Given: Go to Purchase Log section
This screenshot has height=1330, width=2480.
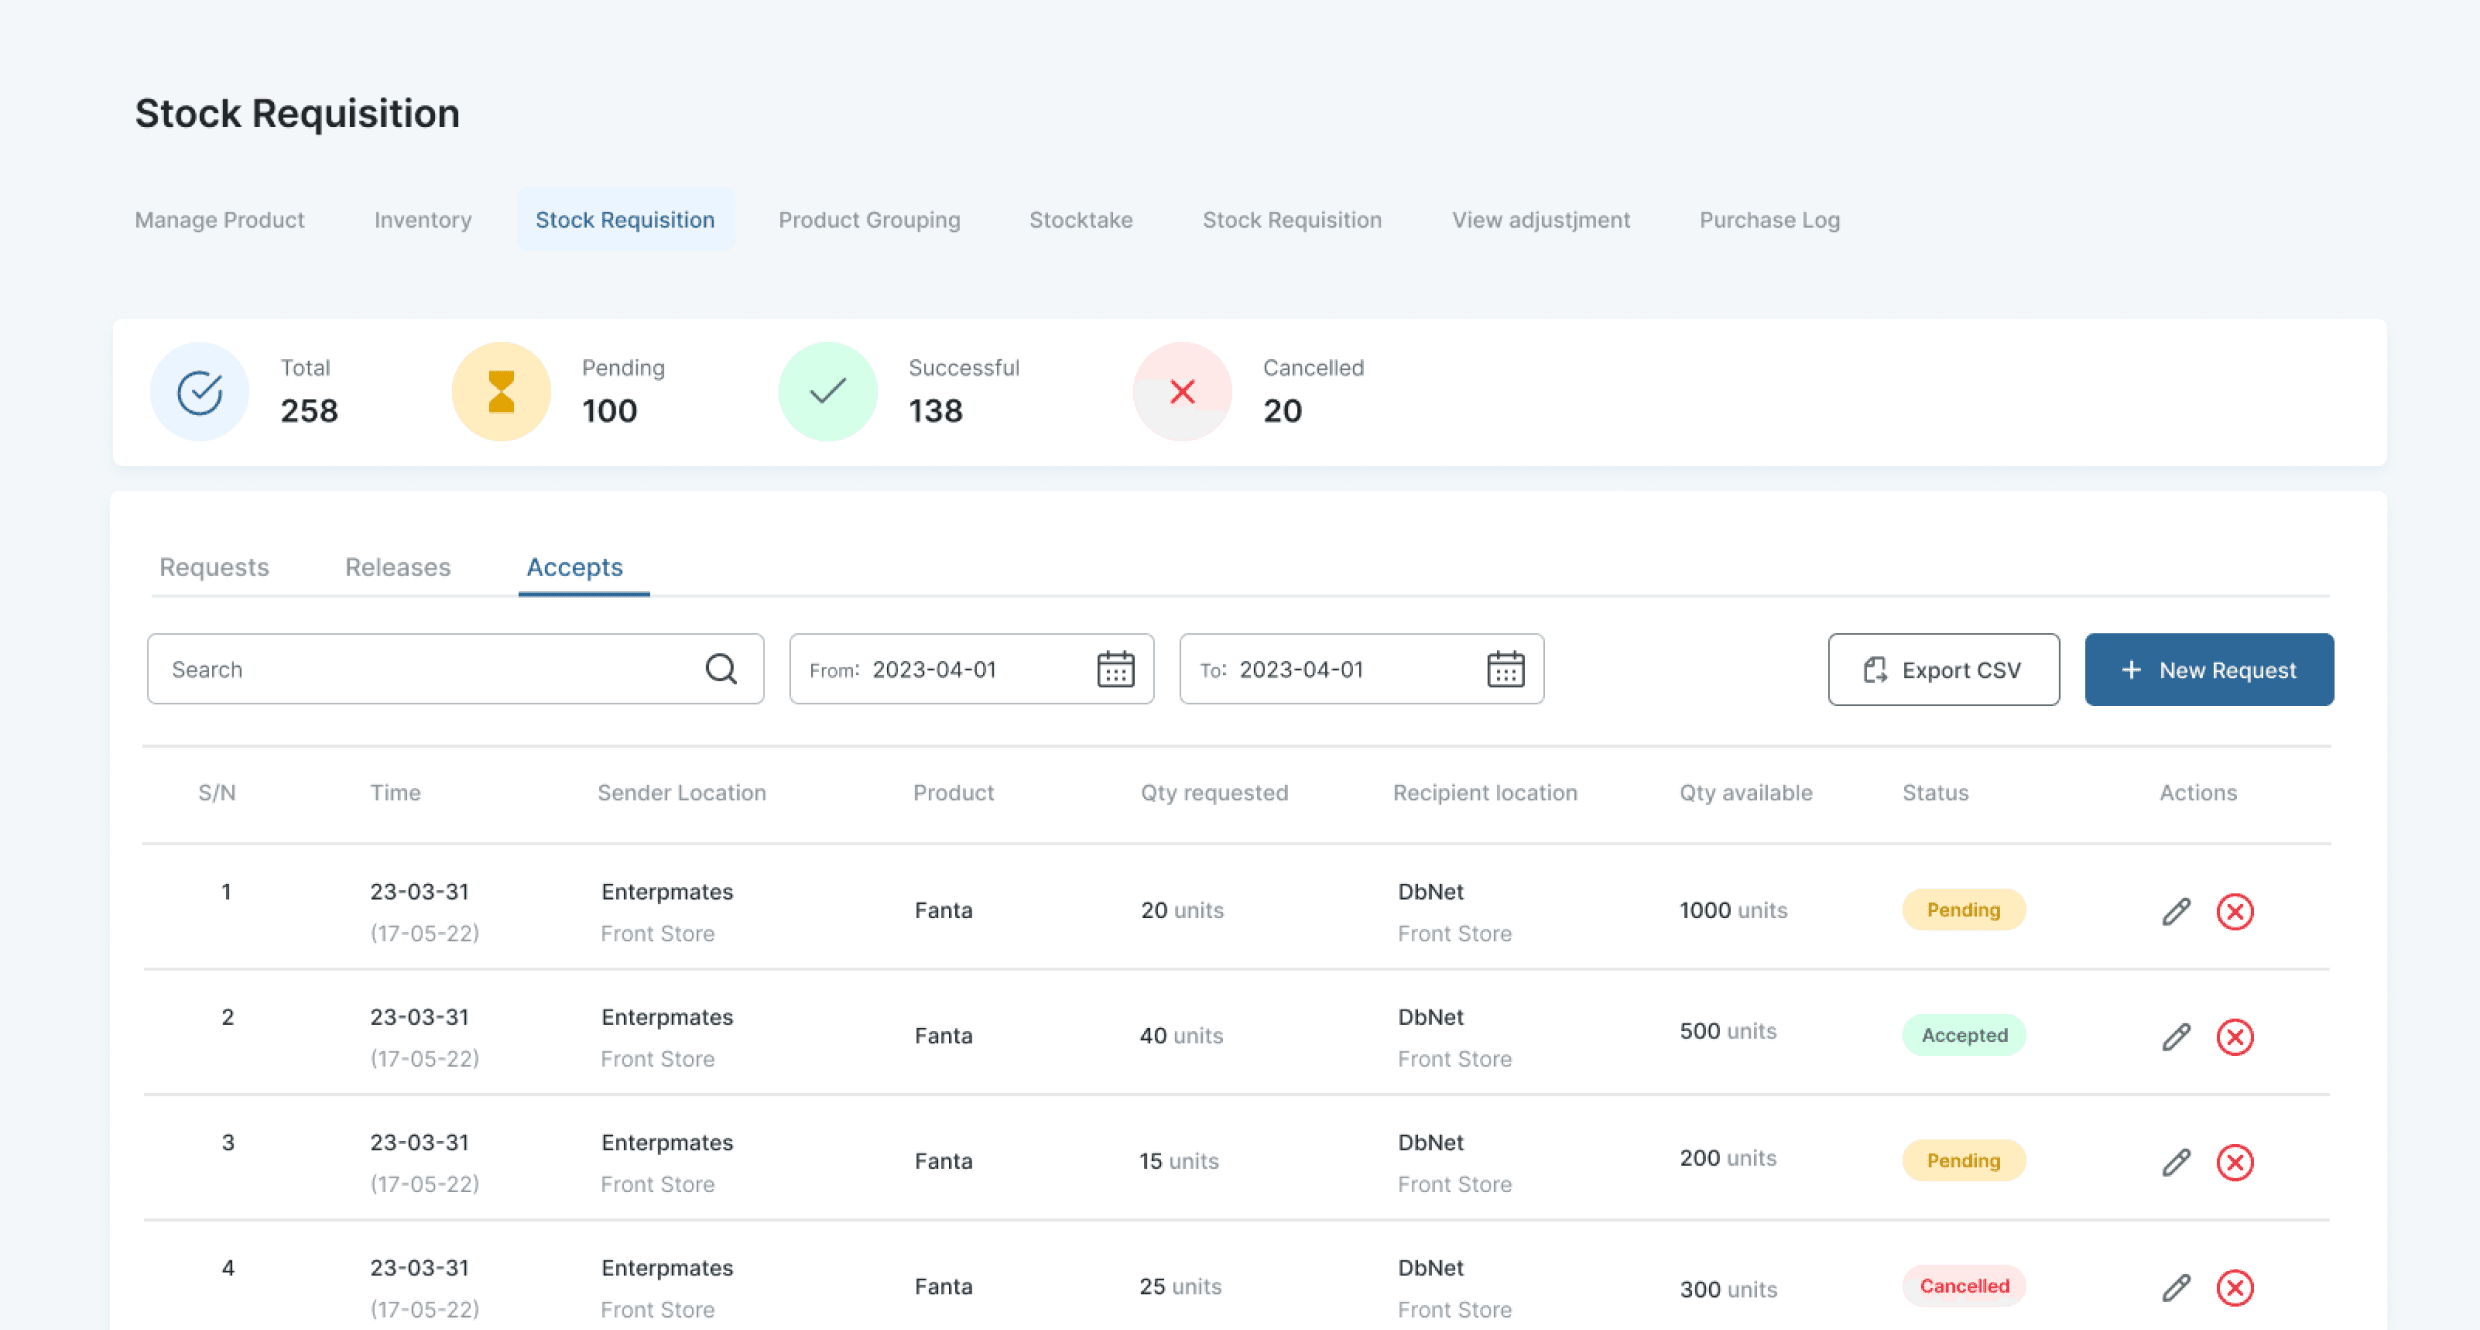Looking at the screenshot, I should click(1769, 220).
